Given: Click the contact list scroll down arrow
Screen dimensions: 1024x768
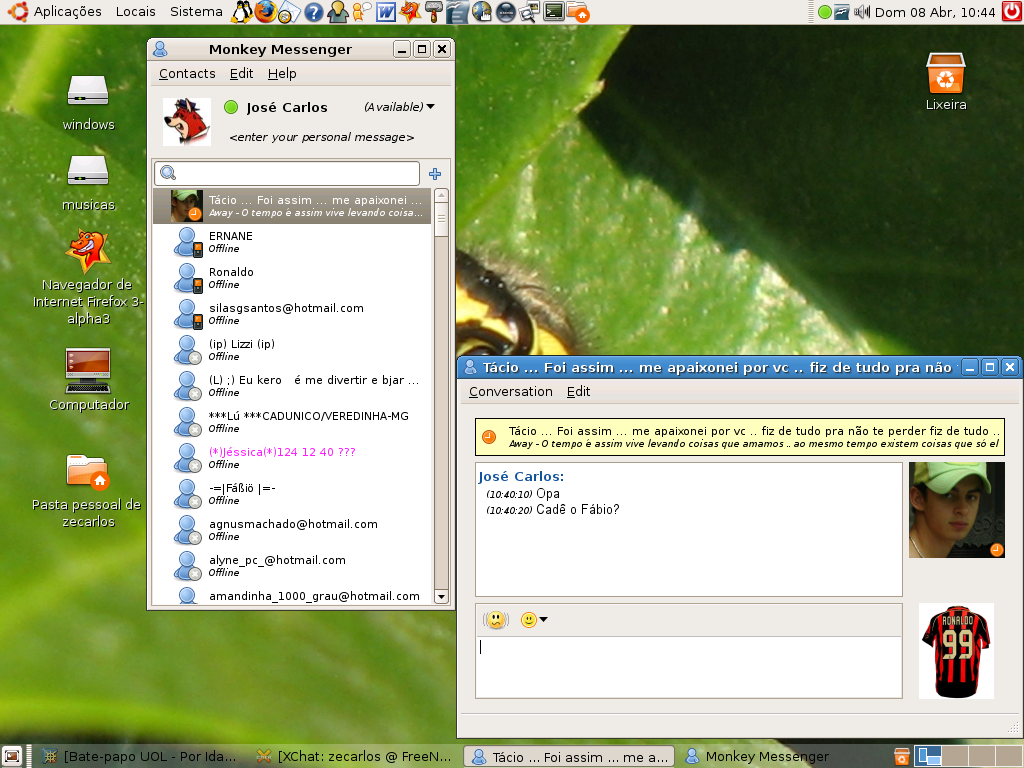Looking at the screenshot, I should (441, 596).
